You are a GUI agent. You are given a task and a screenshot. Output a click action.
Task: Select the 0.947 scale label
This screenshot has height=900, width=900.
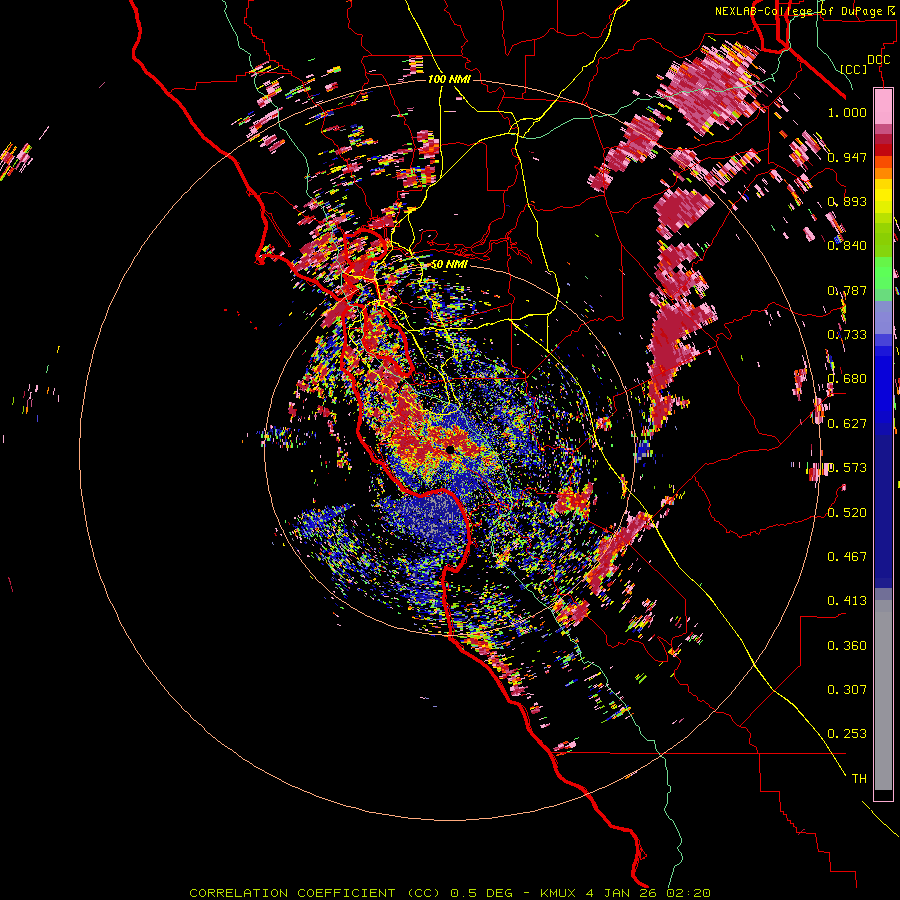pos(847,157)
